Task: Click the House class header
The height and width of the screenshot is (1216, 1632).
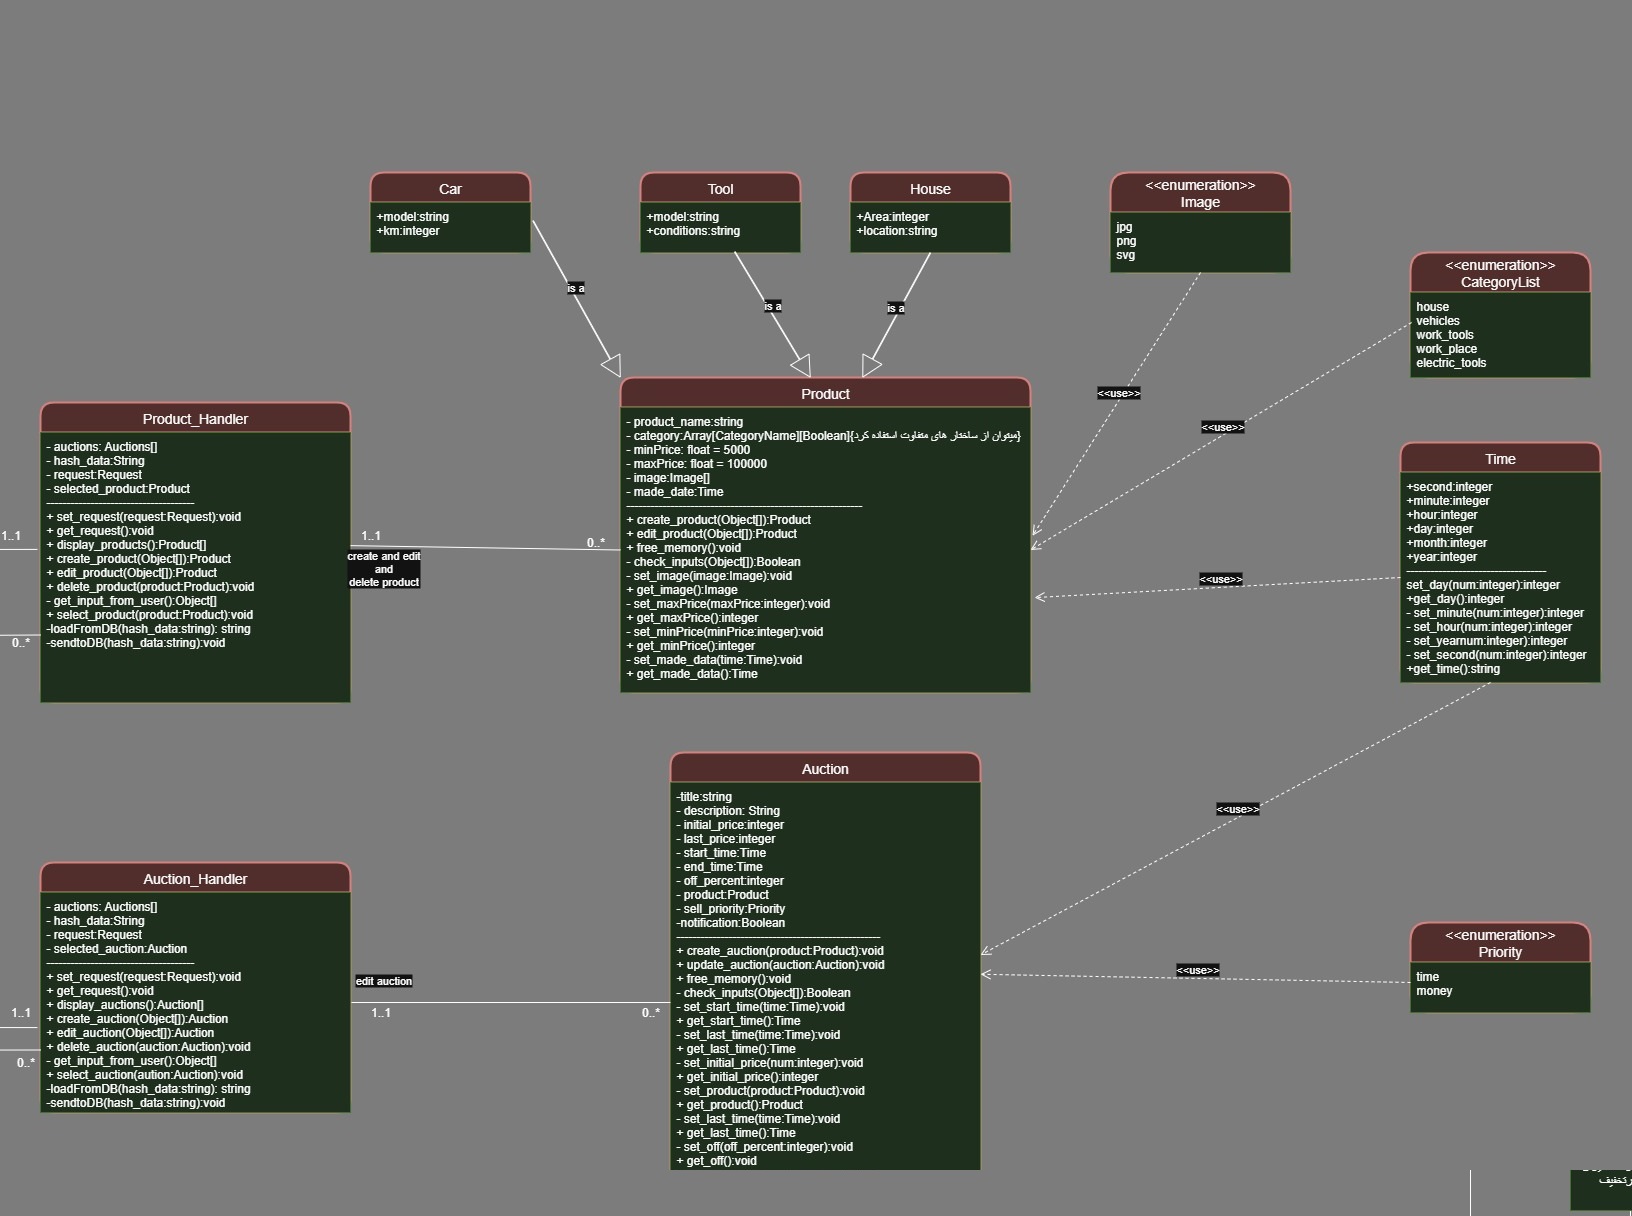Action: point(929,188)
